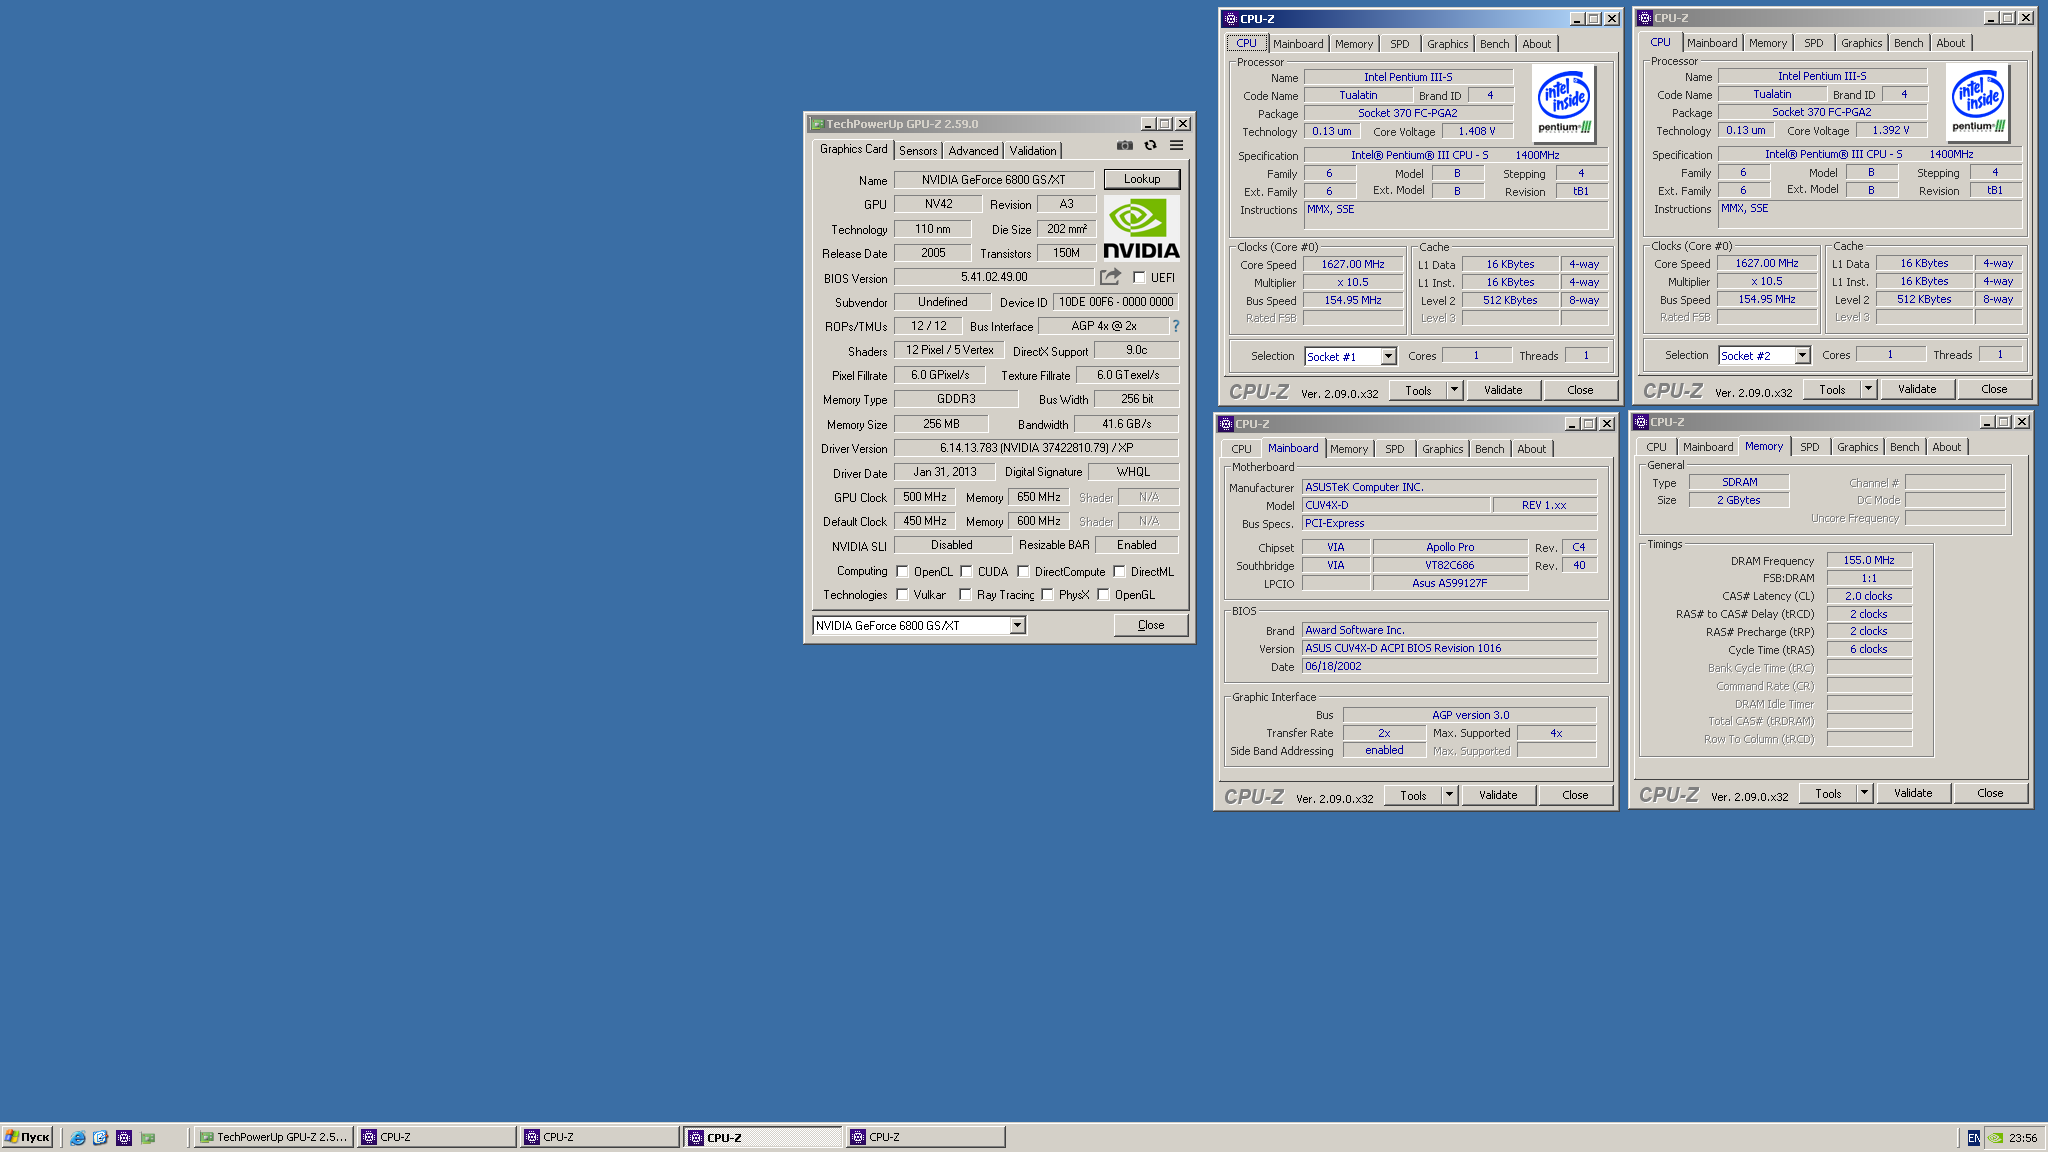
Task: Click the GPU-Z quick launch icon
Action: 148,1137
